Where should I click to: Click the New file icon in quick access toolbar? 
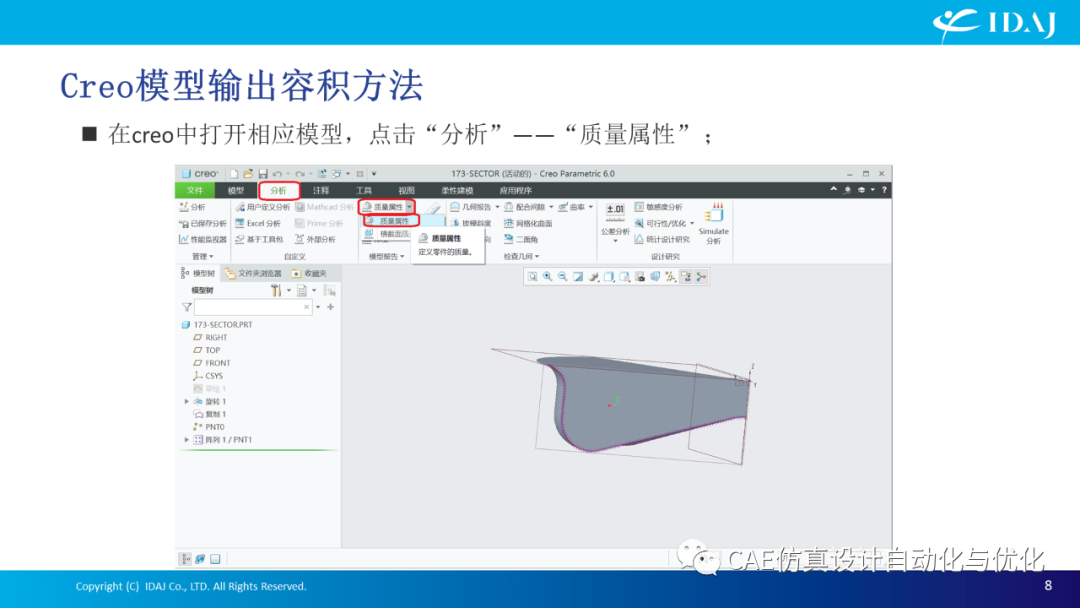(233, 174)
